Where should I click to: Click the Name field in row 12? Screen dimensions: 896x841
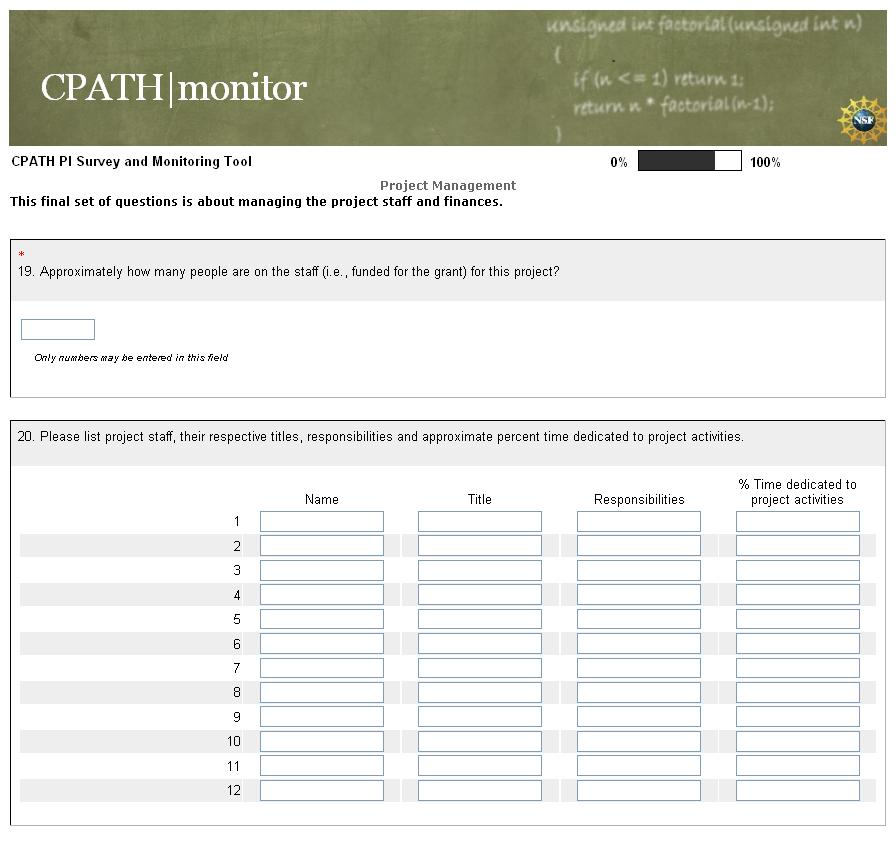coord(322,790)
